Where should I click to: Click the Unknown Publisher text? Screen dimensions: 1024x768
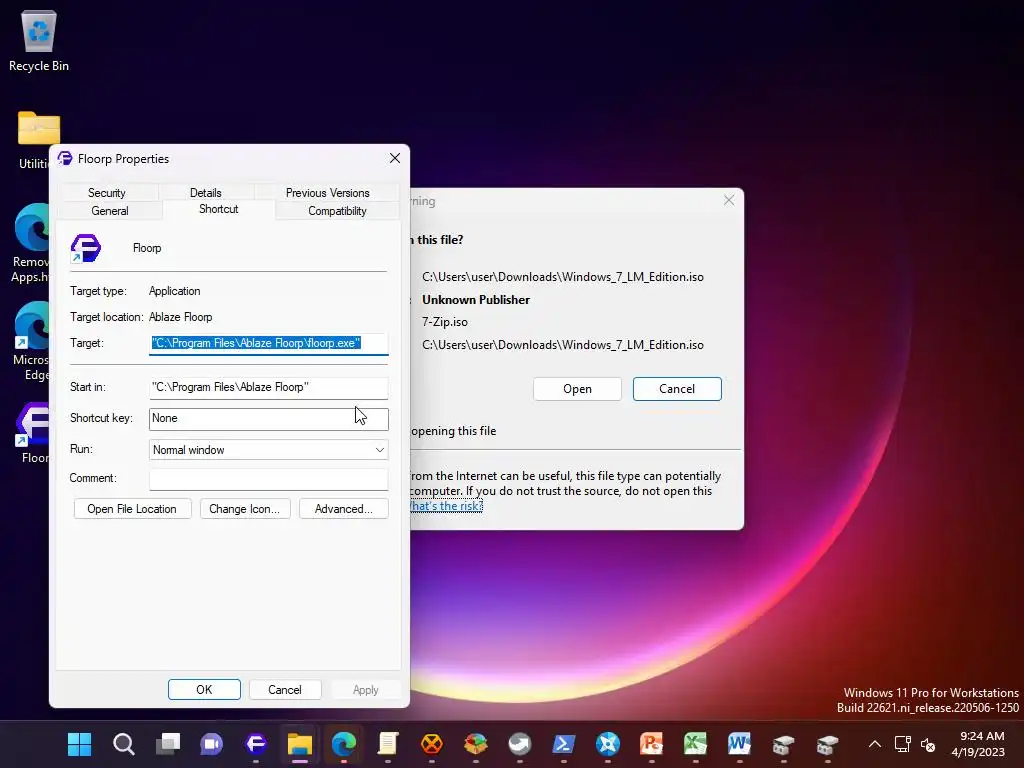click(476, 300)
